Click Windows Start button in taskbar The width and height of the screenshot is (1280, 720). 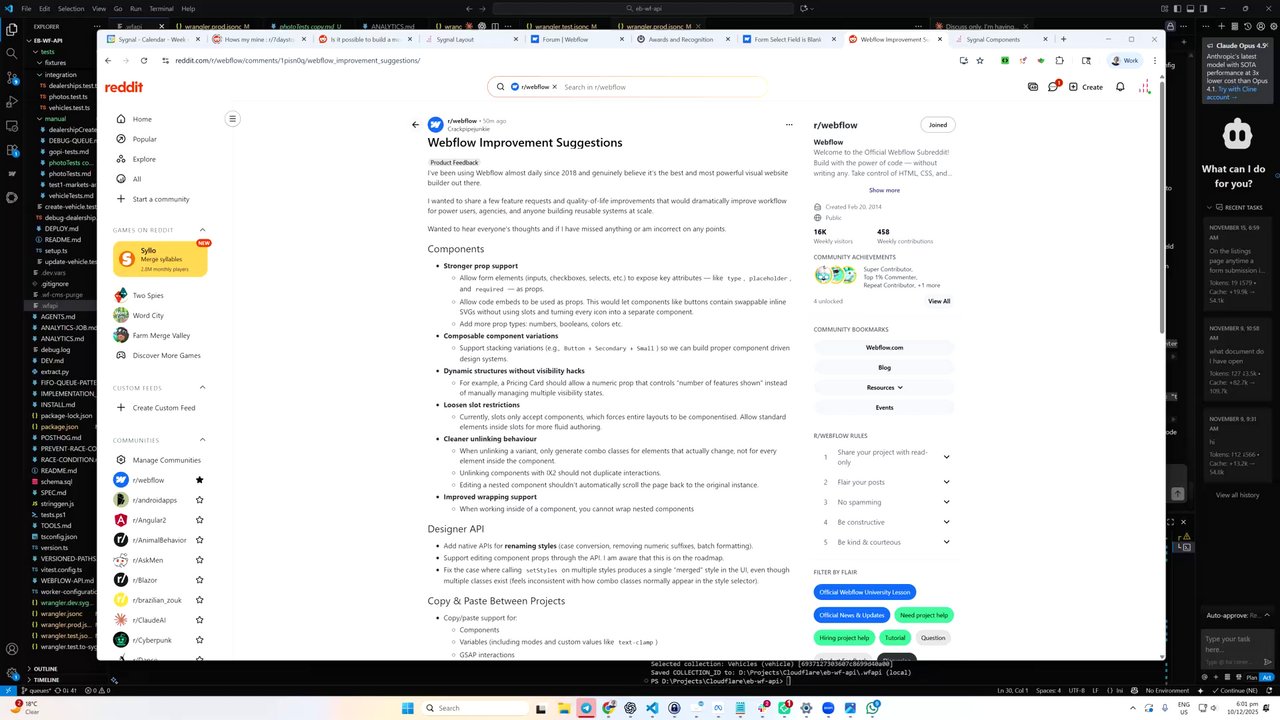pyautogui.click(x=408, y=707)
